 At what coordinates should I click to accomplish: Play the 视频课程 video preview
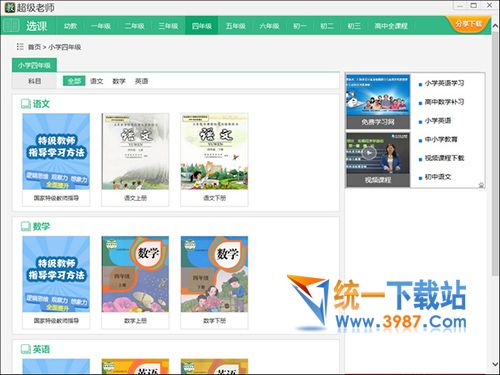(x=369, y=153)
